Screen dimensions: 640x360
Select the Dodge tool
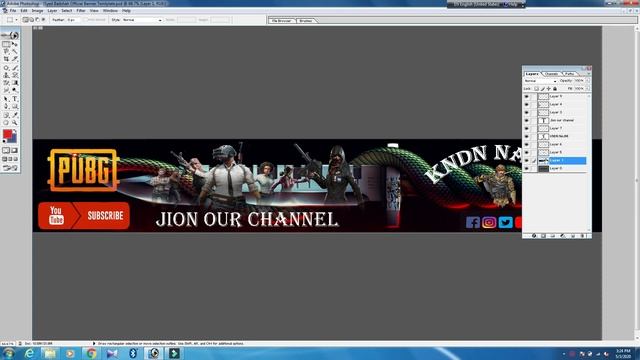click(x=15, y=90)
